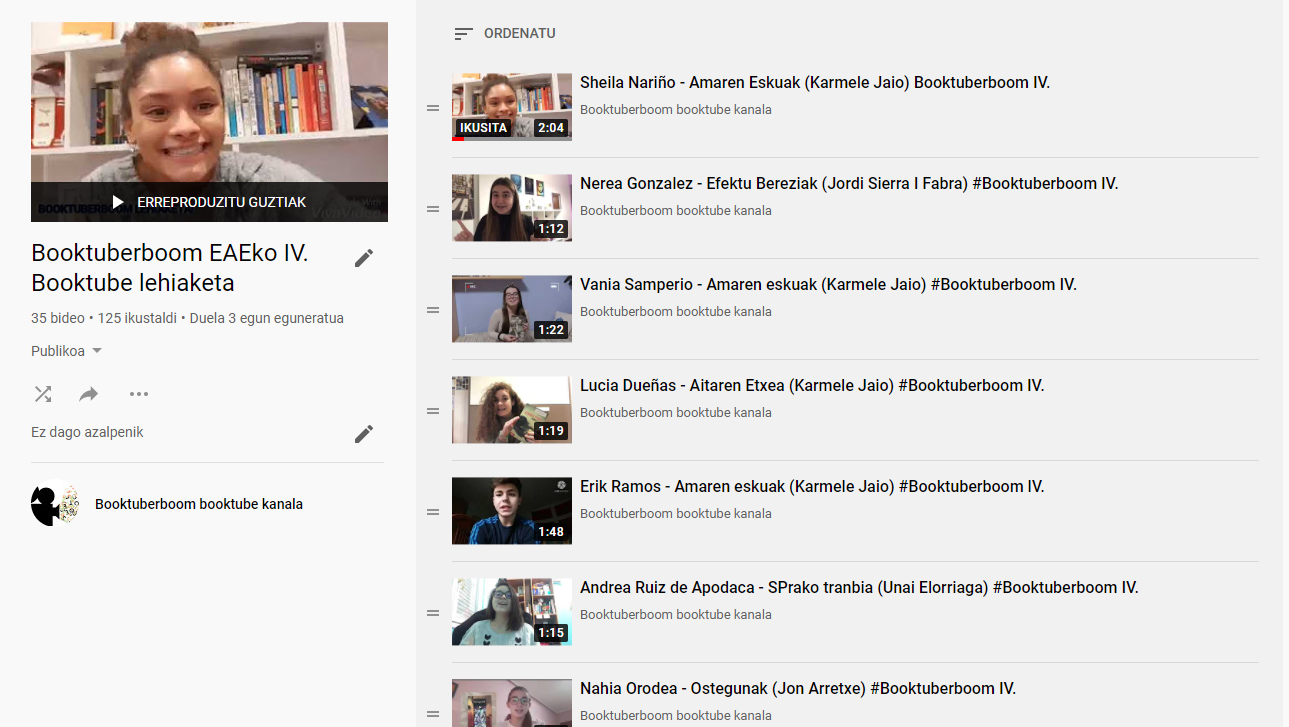The height and width of the screenshot is (727, 1289).
Task: Open Vania Samperio - Amaren eskuak title
Action: pos(828,285)
